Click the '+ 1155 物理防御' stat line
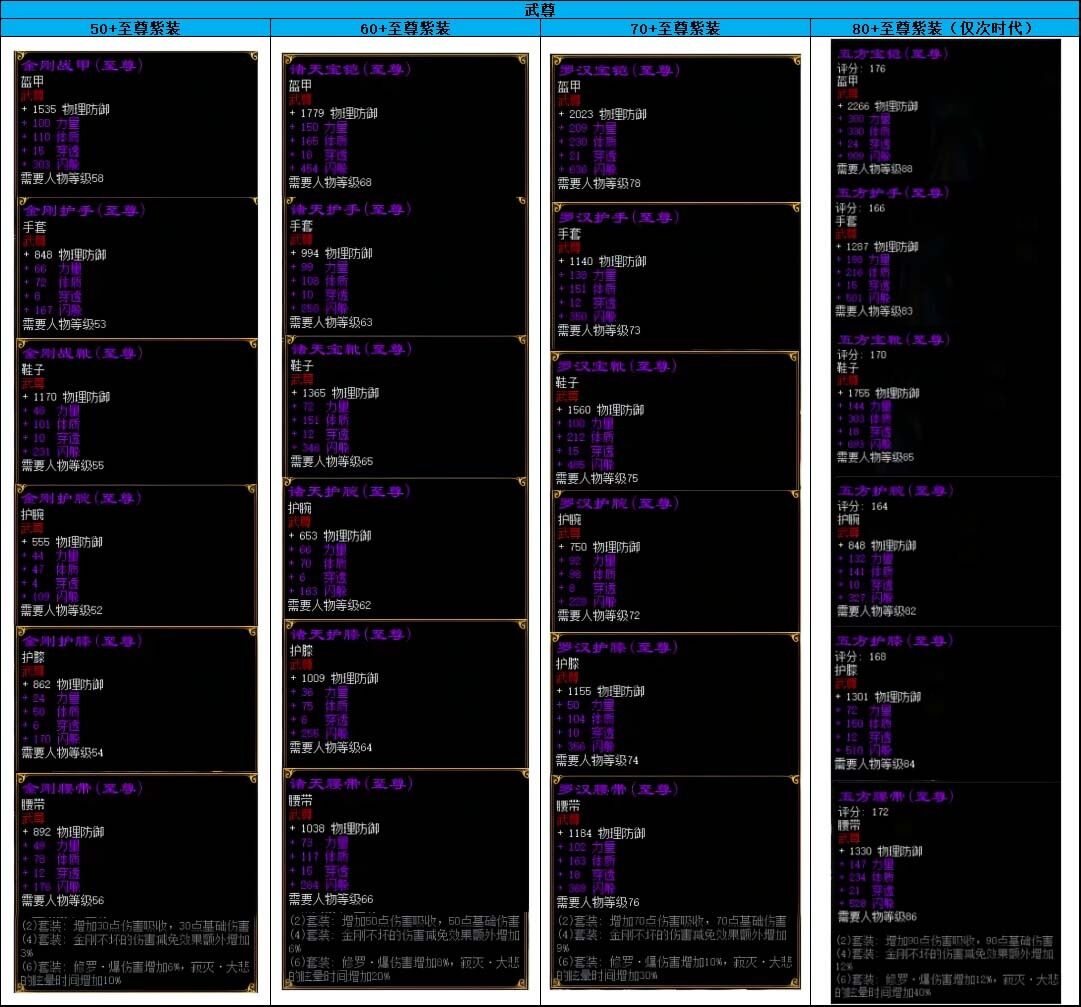Screen dimensions: 1081x1007 (x=600, y=691)
